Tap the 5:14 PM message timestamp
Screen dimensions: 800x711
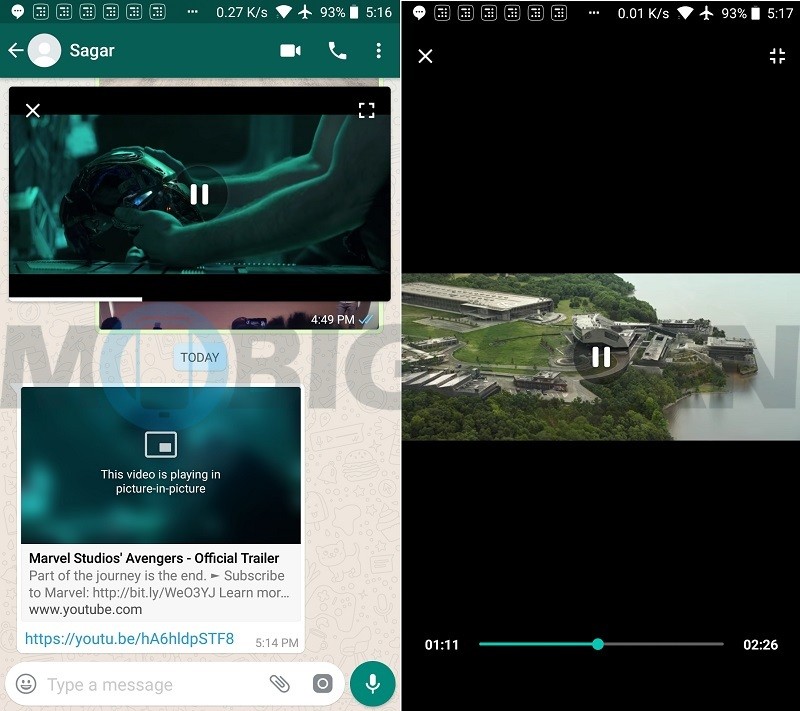tap(277, 643)
